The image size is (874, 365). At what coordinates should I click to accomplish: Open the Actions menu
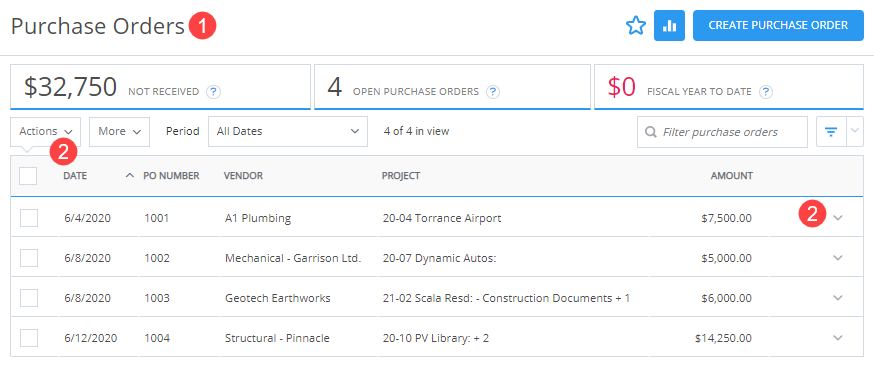coord(46,132)
